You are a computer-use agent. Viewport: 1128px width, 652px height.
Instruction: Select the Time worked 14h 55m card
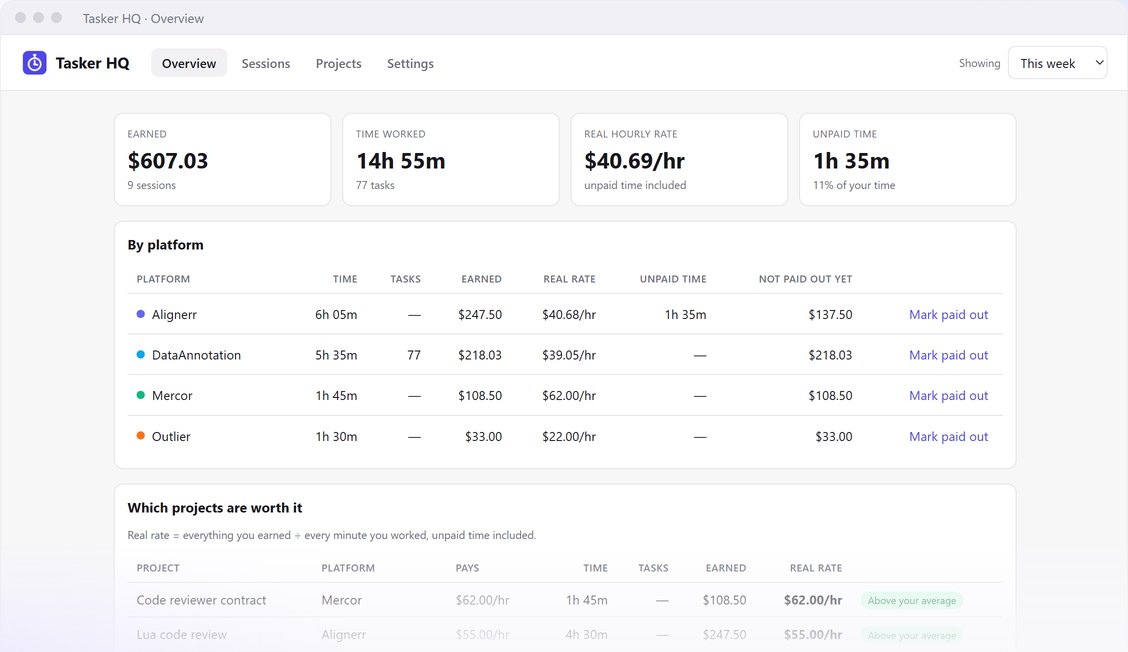click(450, 159)
